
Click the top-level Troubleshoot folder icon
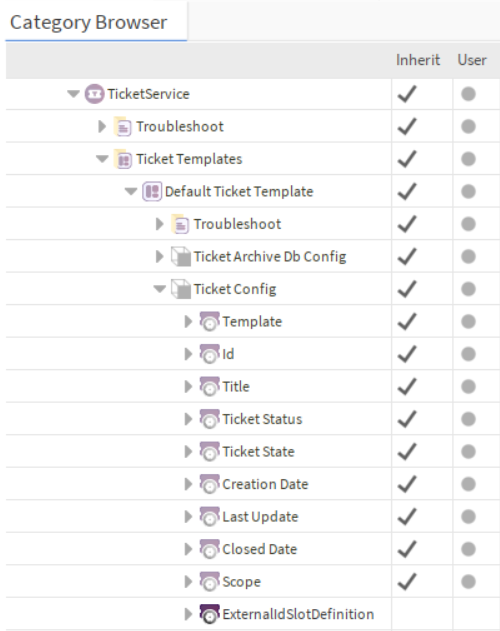[x=123, y=127]
